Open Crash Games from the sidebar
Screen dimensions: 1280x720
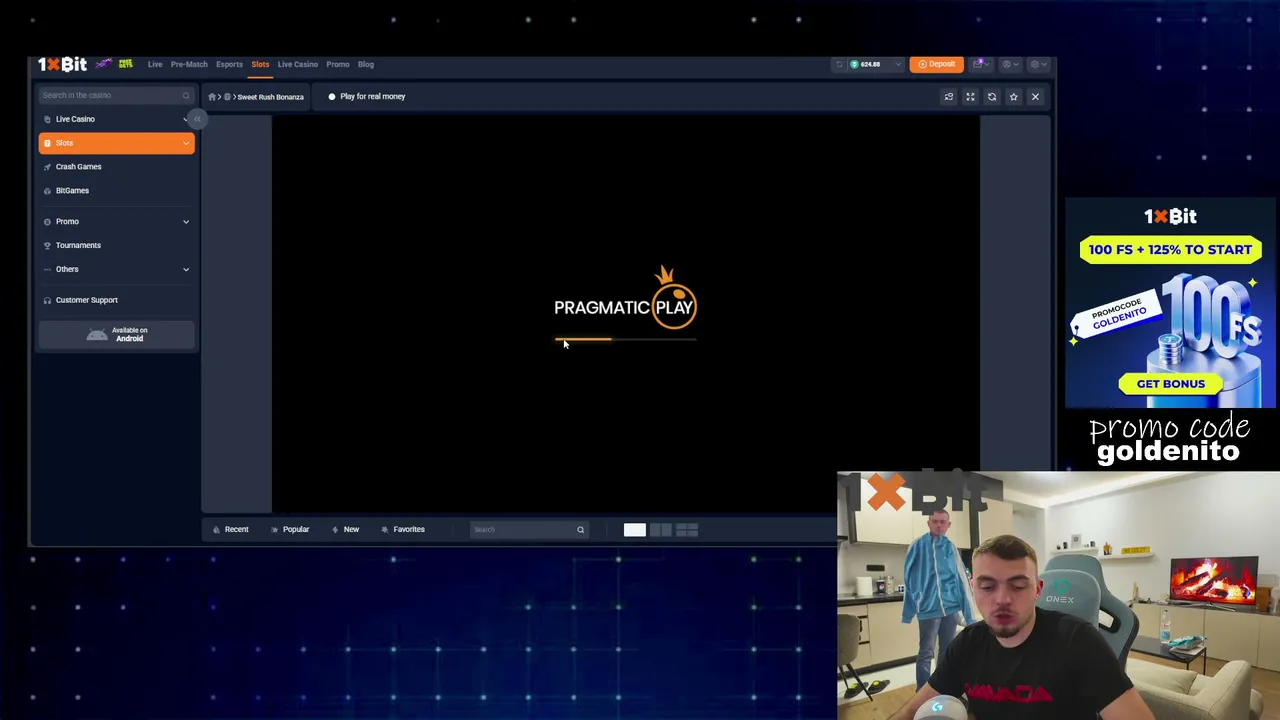coord(78,167)
